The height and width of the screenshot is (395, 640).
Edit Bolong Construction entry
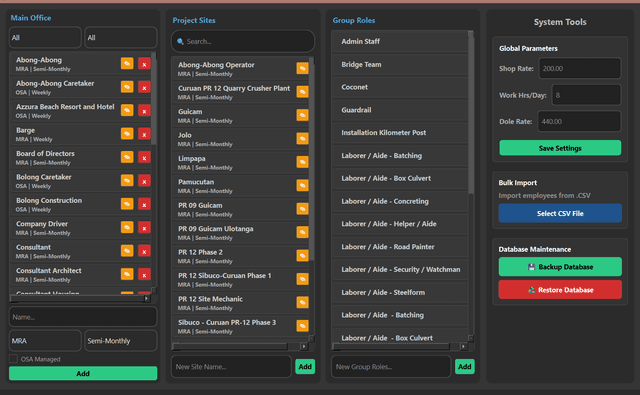click(127, 204)
